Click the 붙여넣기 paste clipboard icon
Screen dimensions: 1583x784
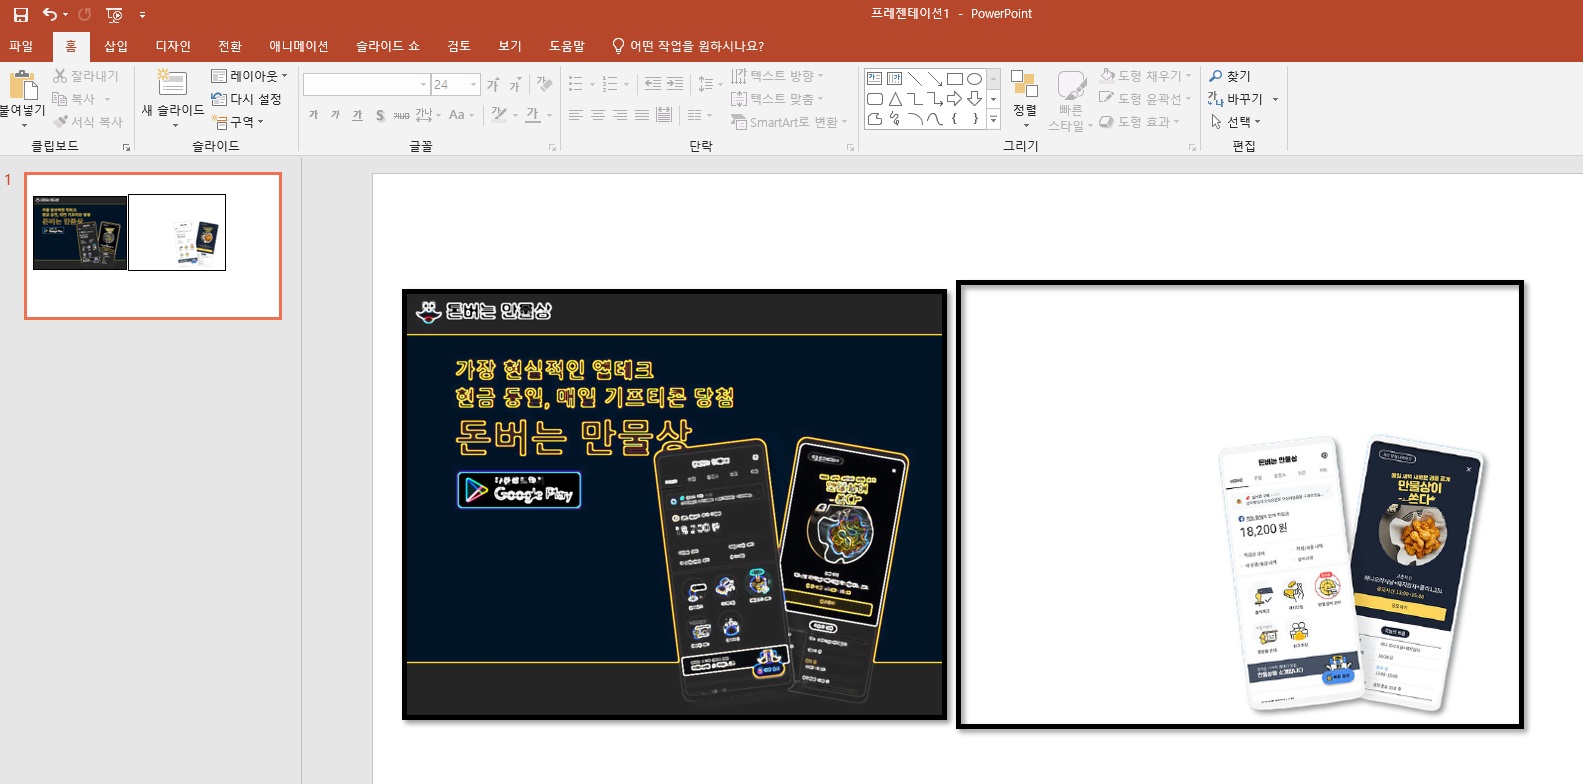tap(22, 84)
